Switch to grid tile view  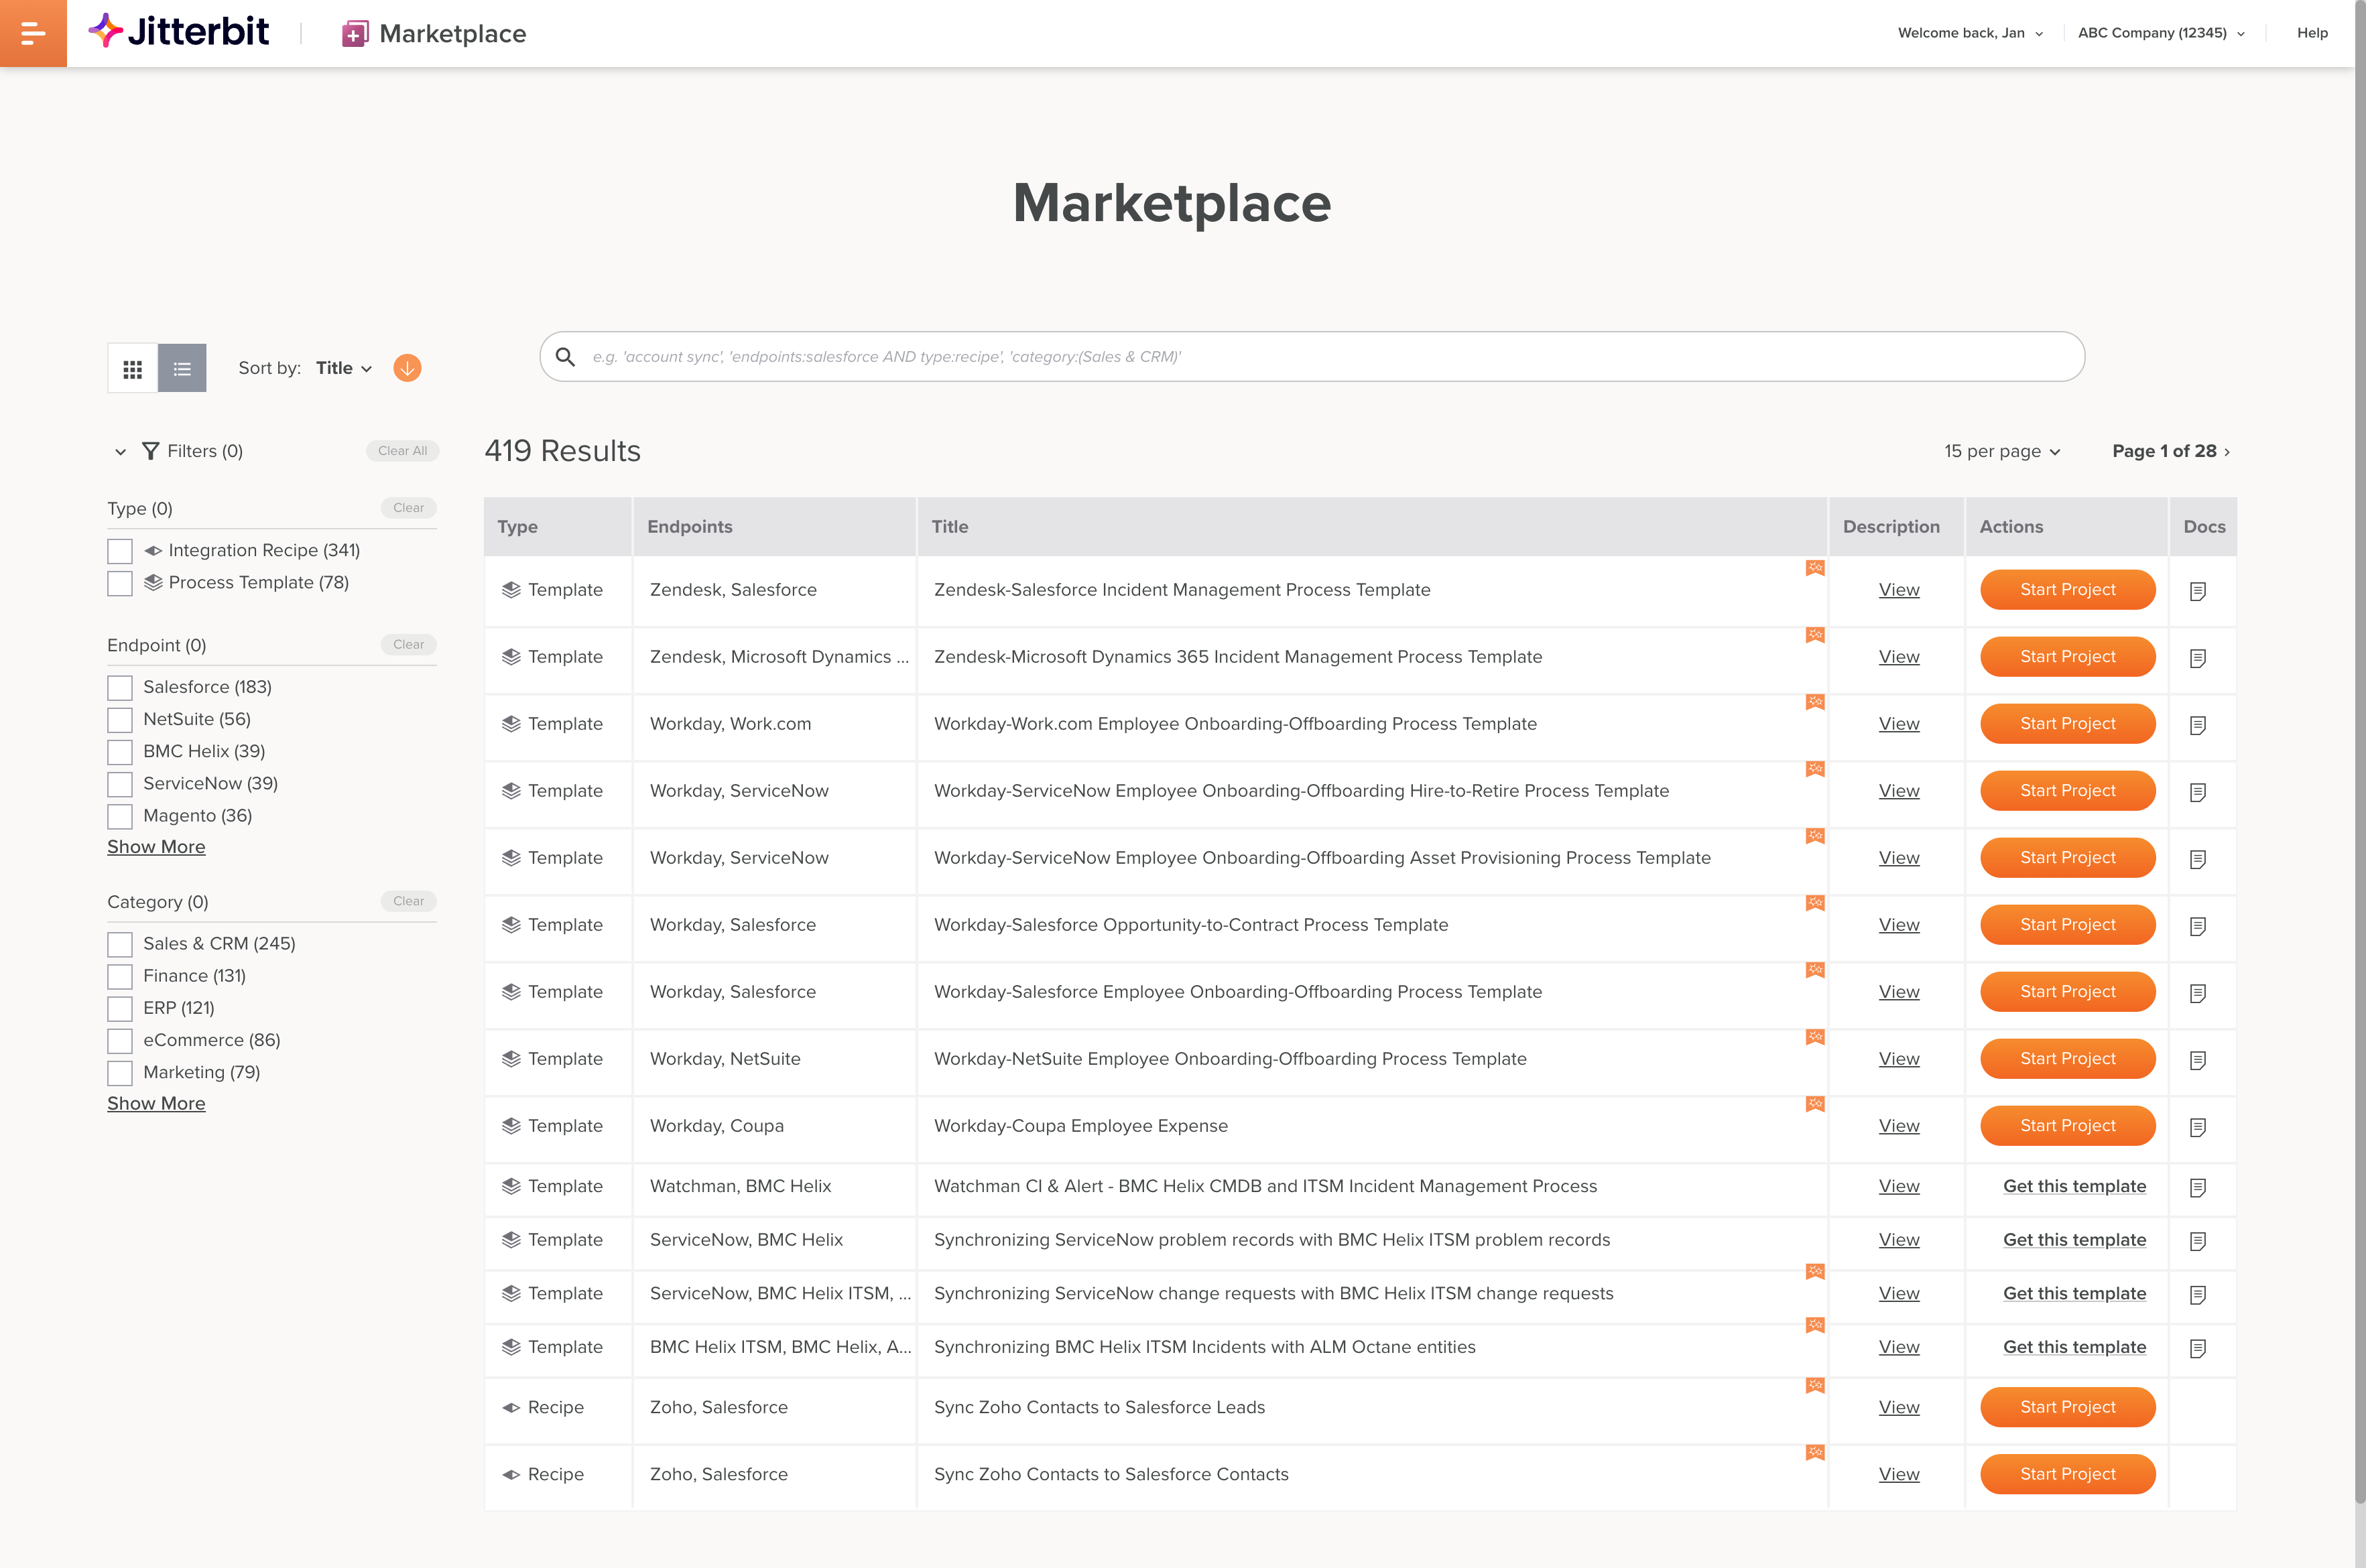pos(132,369)
